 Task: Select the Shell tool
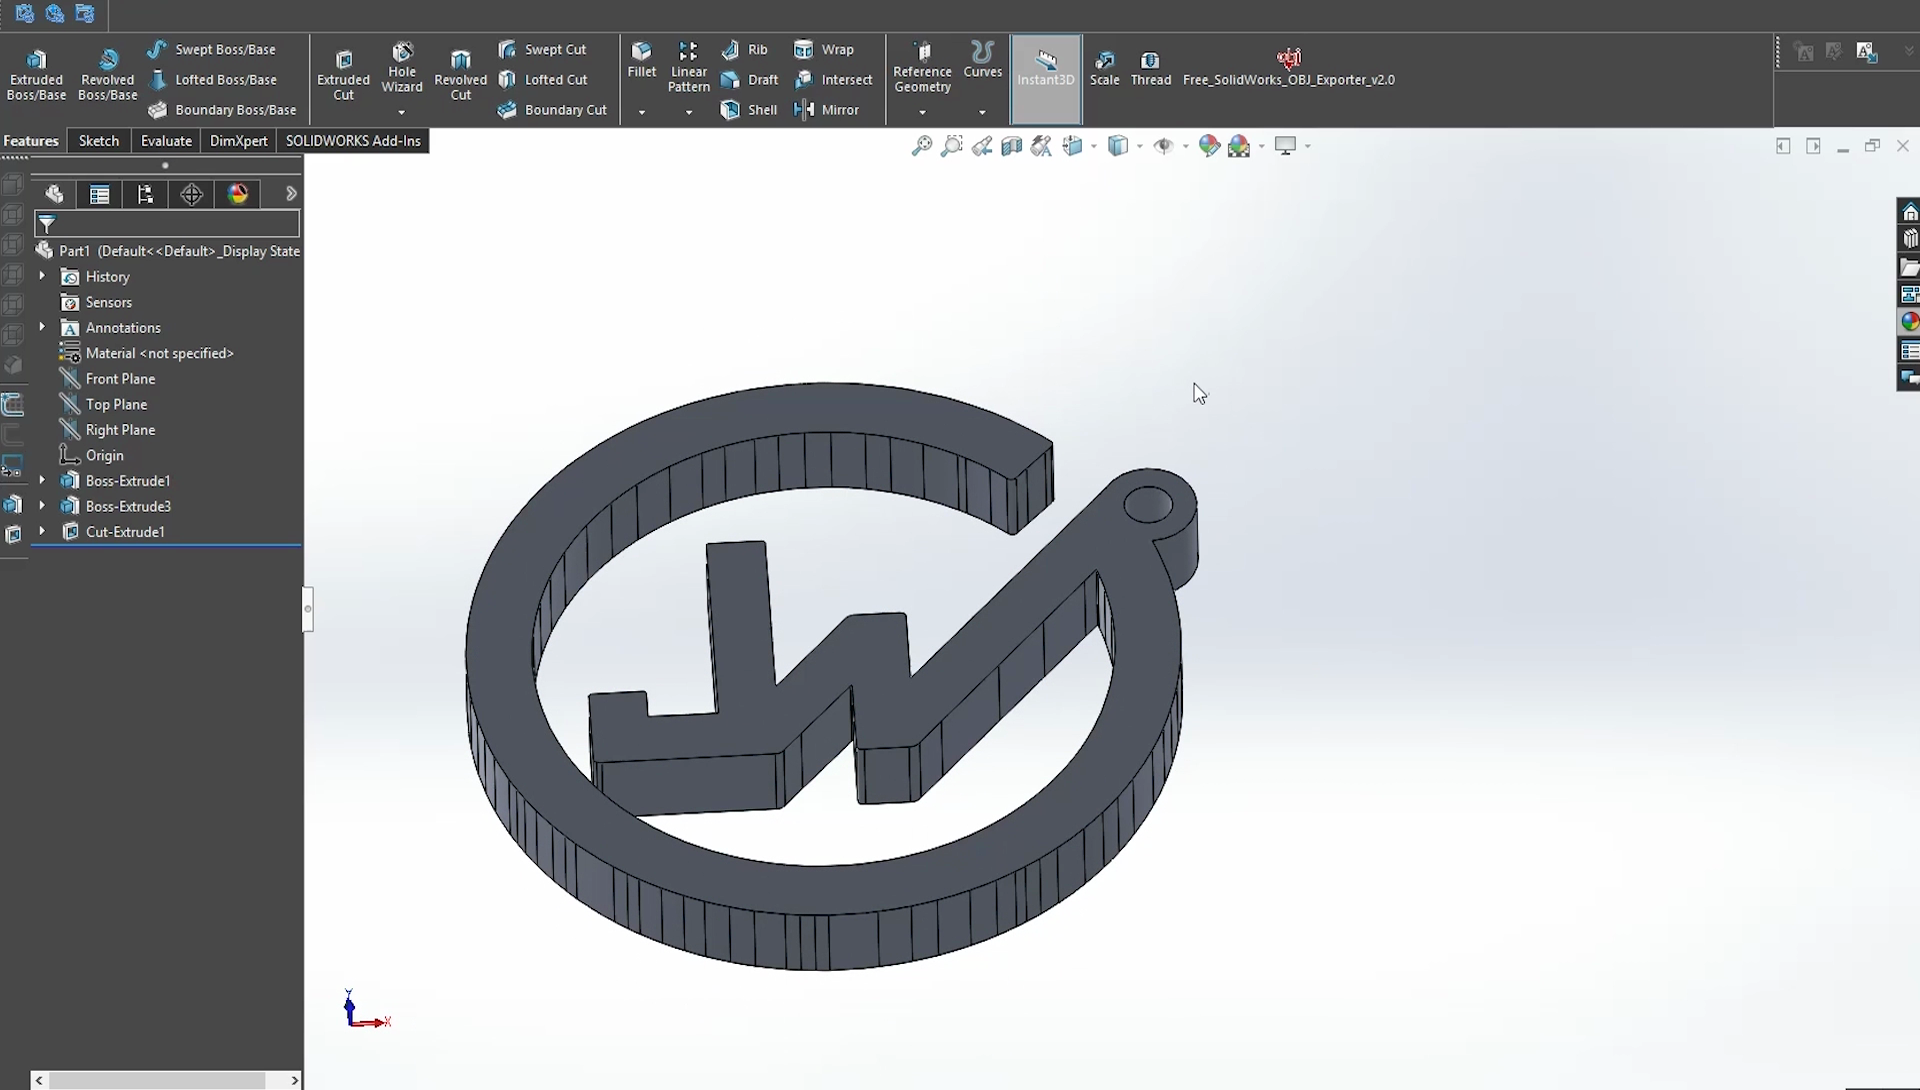click(x=749, y=109)
